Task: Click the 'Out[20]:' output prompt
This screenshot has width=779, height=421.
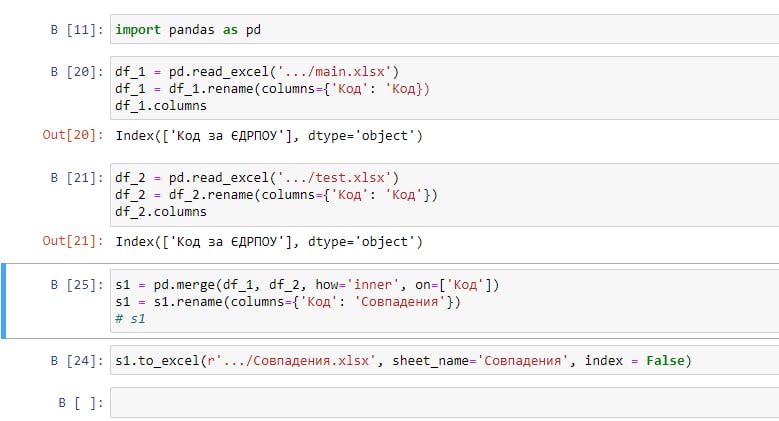Action: [73, 135]
